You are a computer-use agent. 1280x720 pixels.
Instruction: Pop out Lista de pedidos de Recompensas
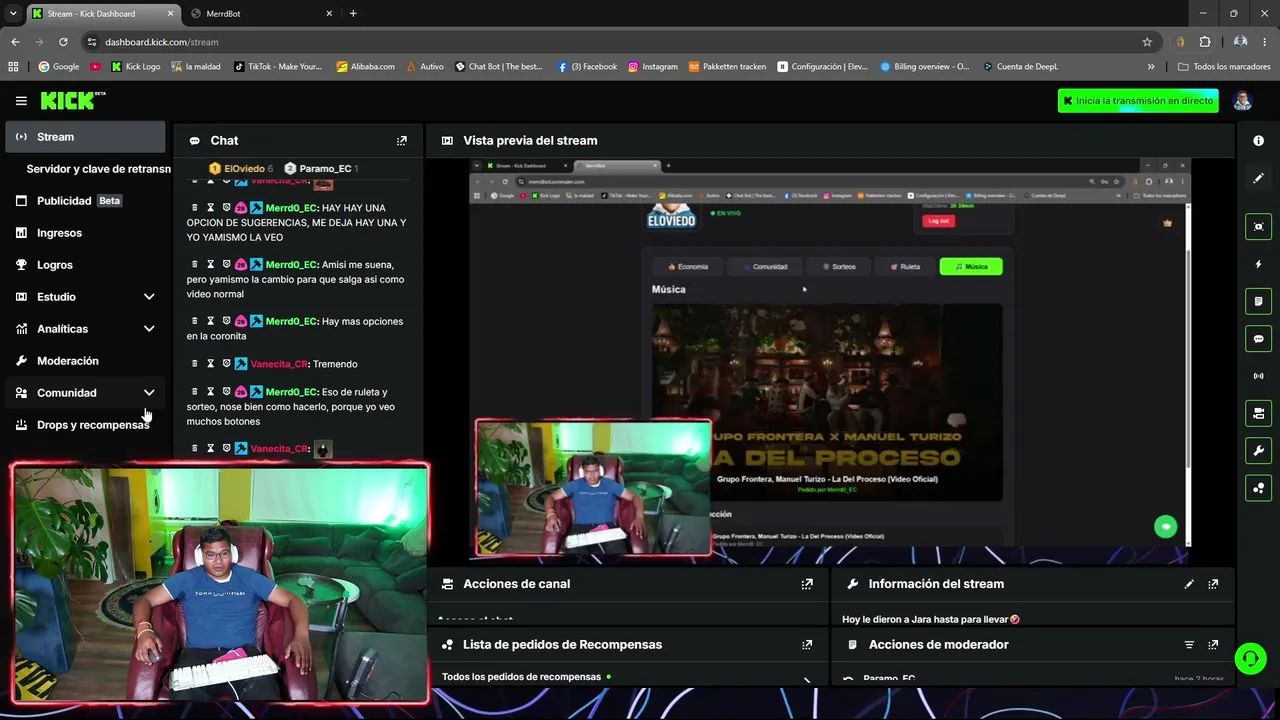(807, 645)
